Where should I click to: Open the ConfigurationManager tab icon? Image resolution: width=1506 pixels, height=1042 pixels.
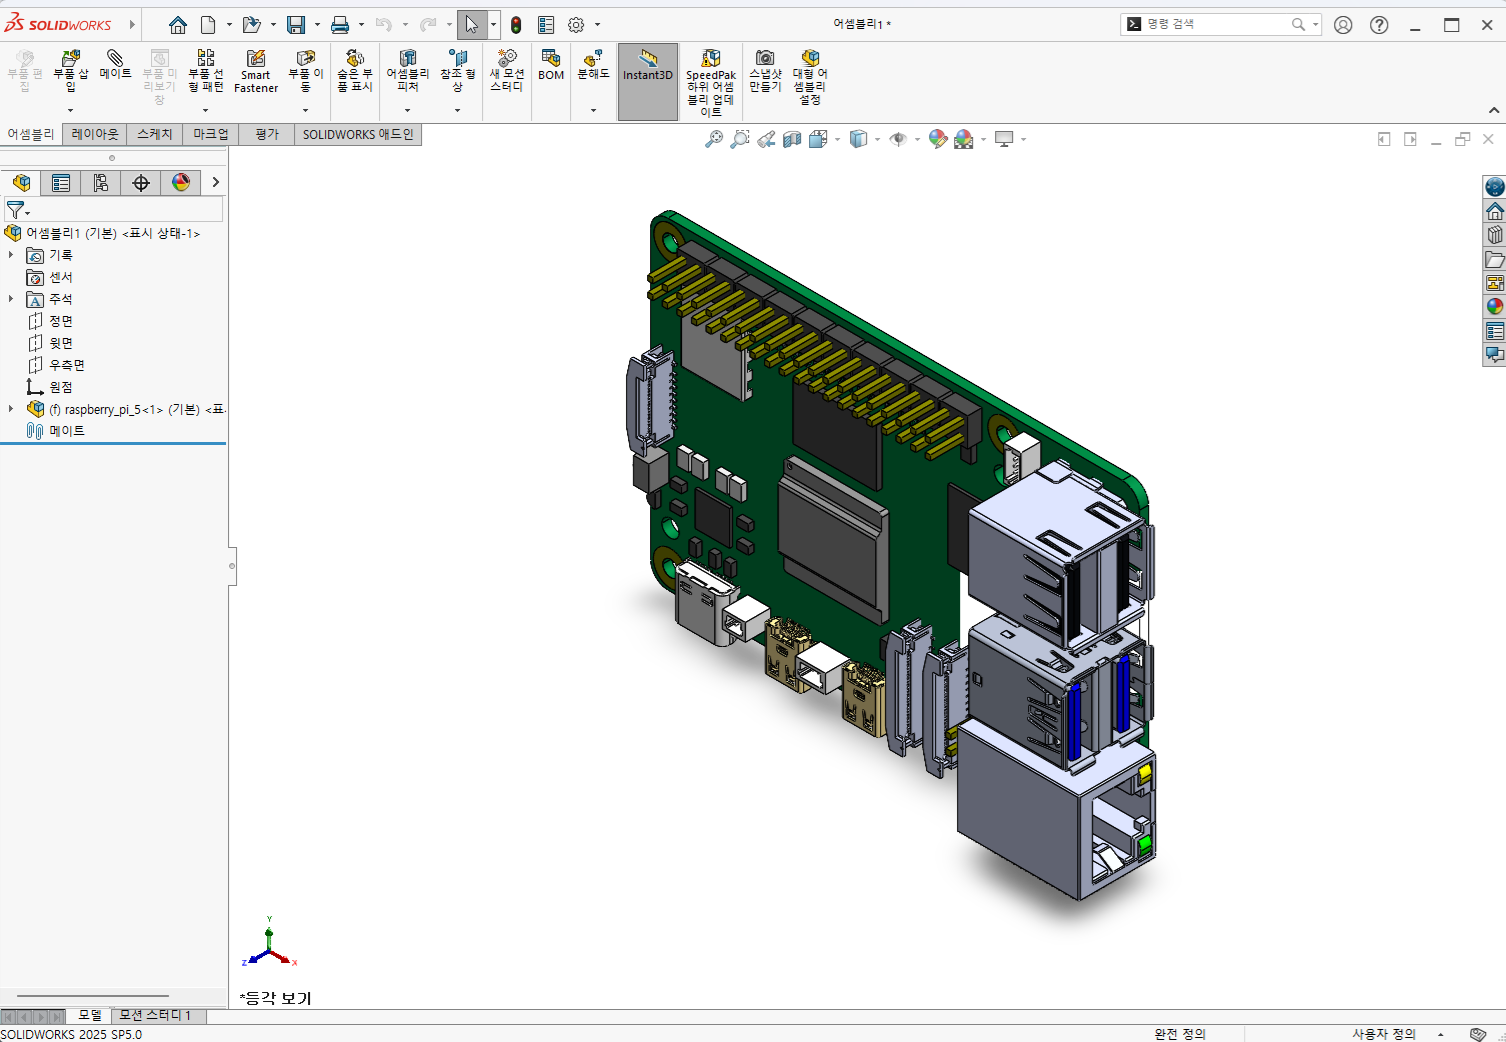point(101,182)
